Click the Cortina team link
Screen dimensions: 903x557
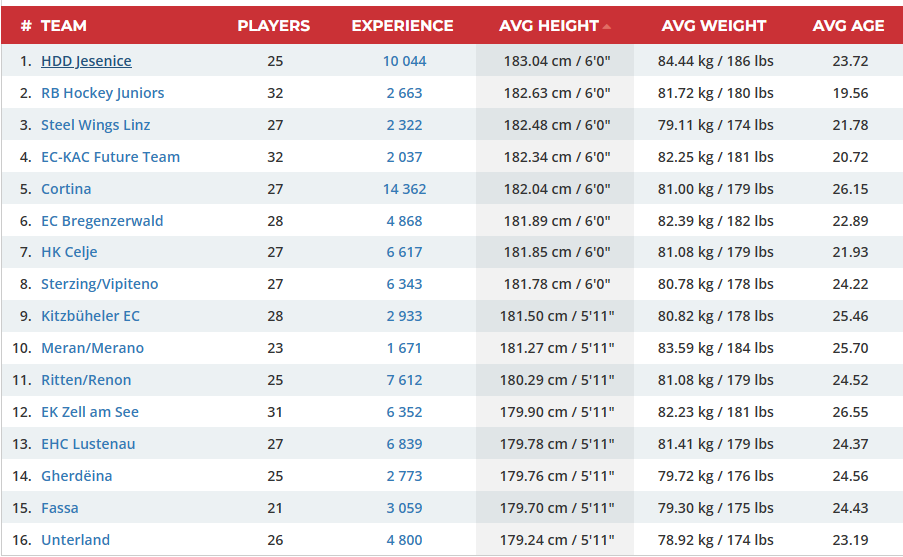point(66,189)
